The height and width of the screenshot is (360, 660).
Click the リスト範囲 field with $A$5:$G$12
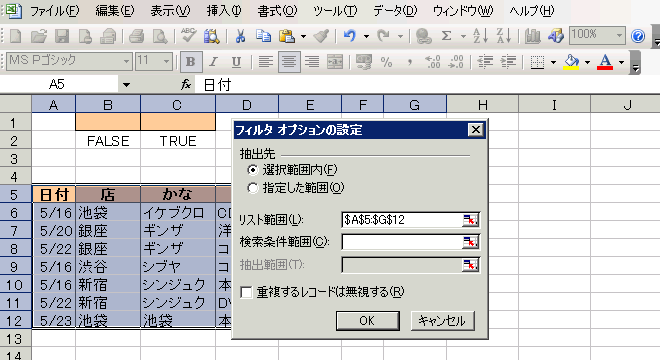pyautogui.click(x=402, y=220)
